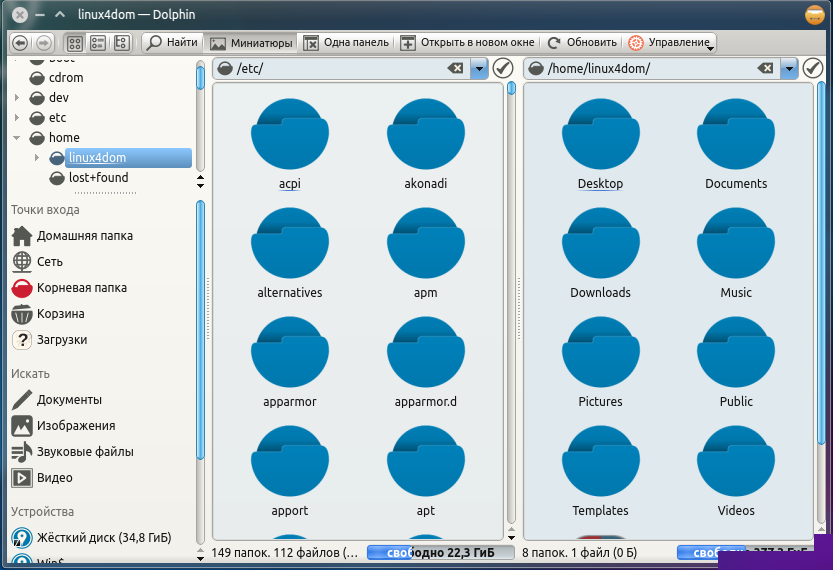The image size is (833, 570).
Task: Select the Templates folder
Action: pos(600,471)
